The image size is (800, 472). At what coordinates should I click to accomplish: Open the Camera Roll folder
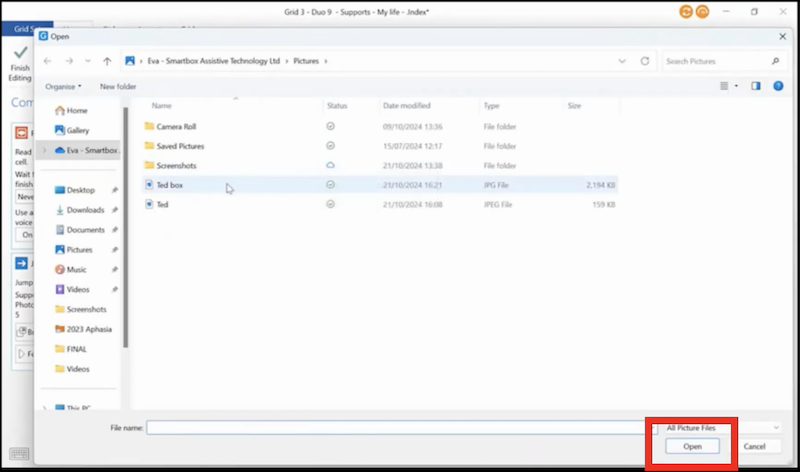[176, 127]
